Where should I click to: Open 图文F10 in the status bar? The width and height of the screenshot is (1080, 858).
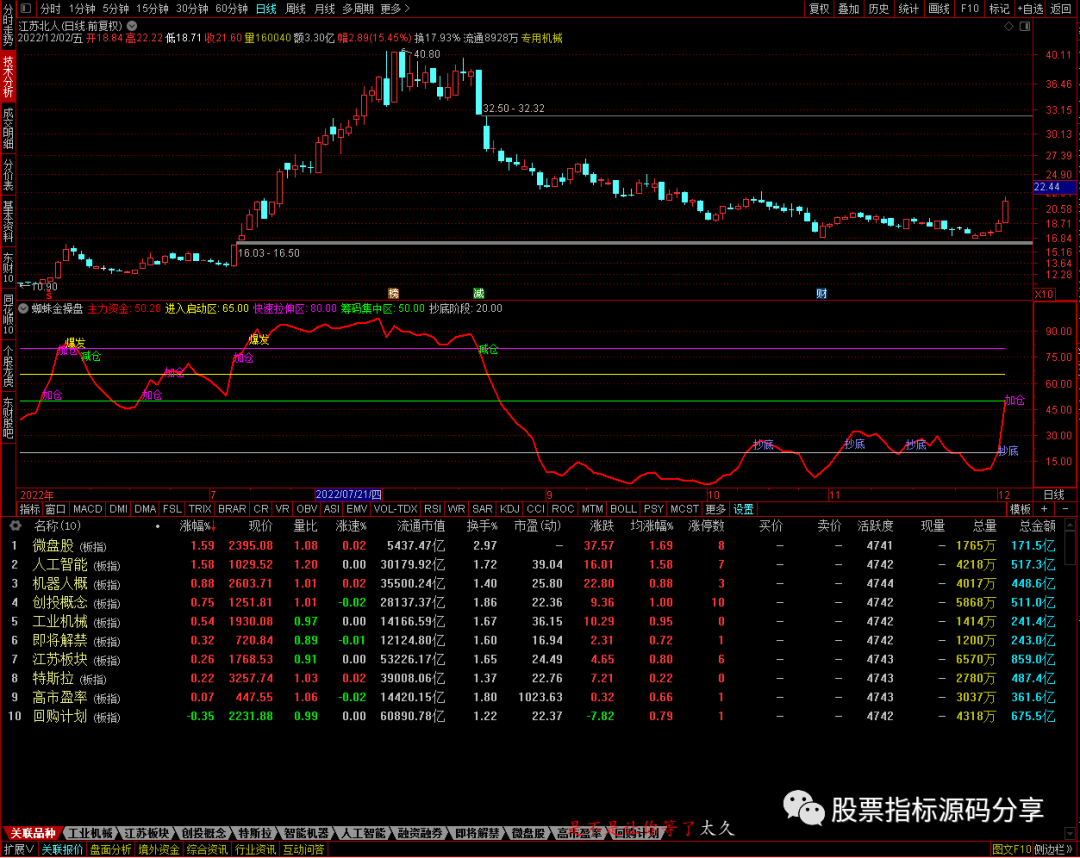[x=1012, y=850]
